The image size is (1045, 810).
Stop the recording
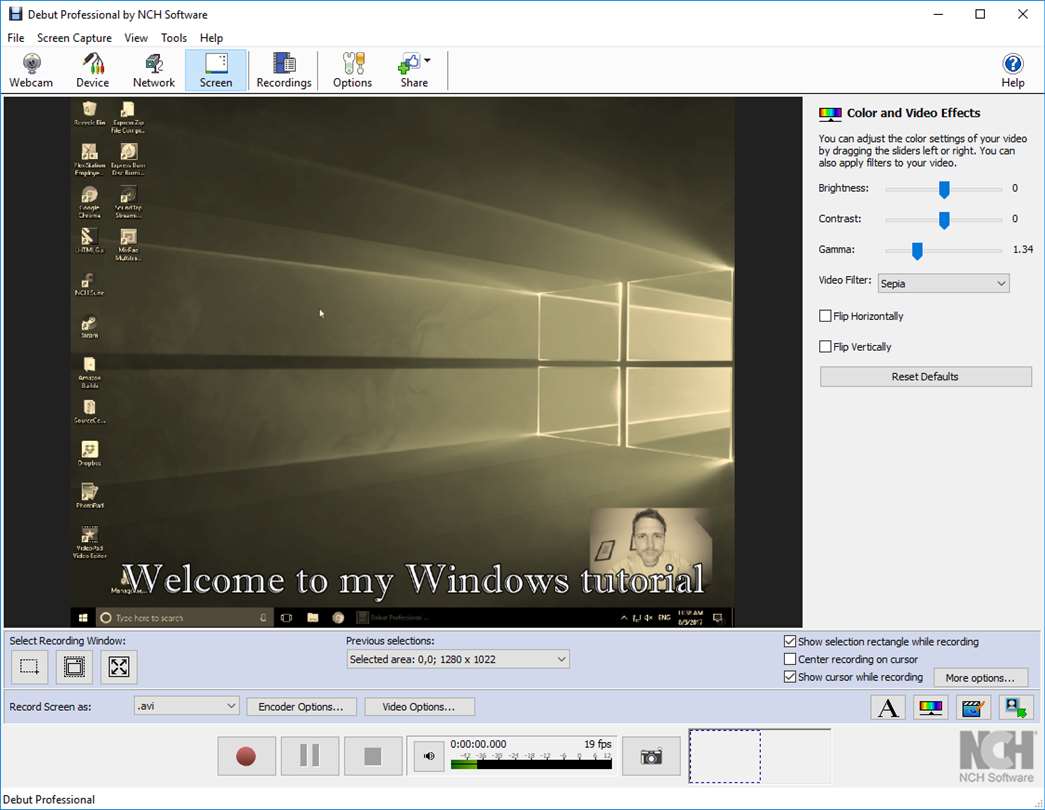click(373, 756)
